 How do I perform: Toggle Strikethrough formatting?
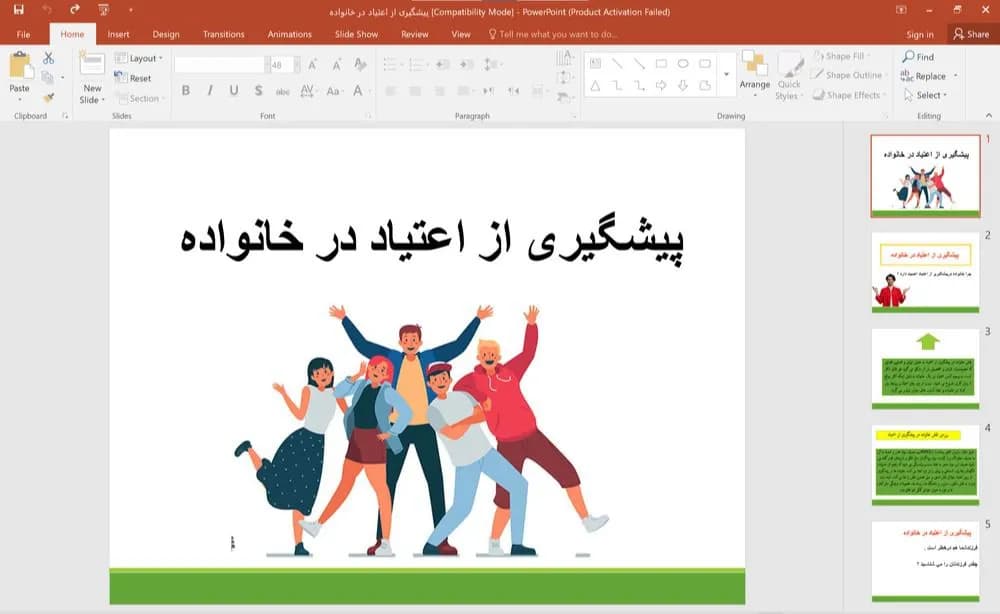tap(282, 91)
